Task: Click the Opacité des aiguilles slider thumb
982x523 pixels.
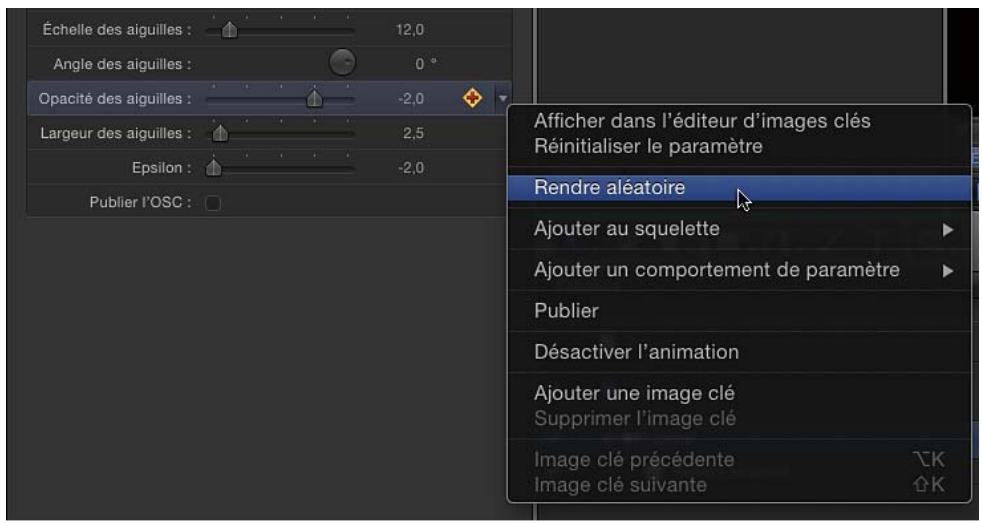Action: tap(314, 99)
